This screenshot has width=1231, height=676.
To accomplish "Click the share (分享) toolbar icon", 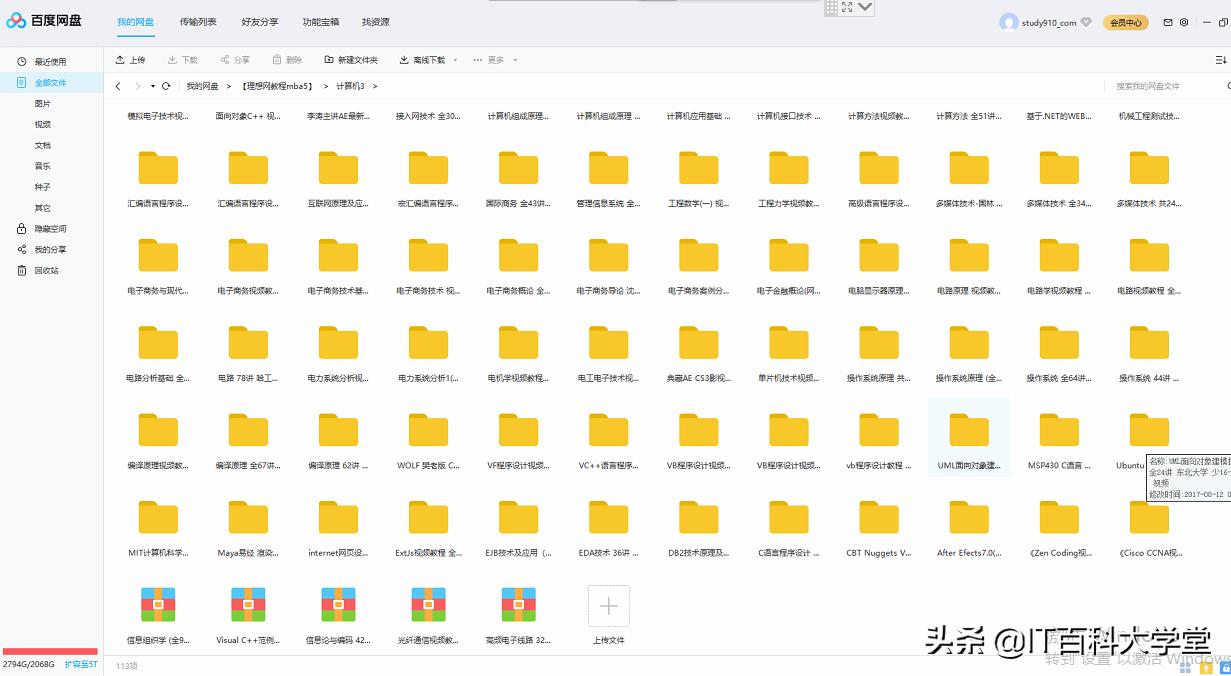I will click(x=236, y=60).
